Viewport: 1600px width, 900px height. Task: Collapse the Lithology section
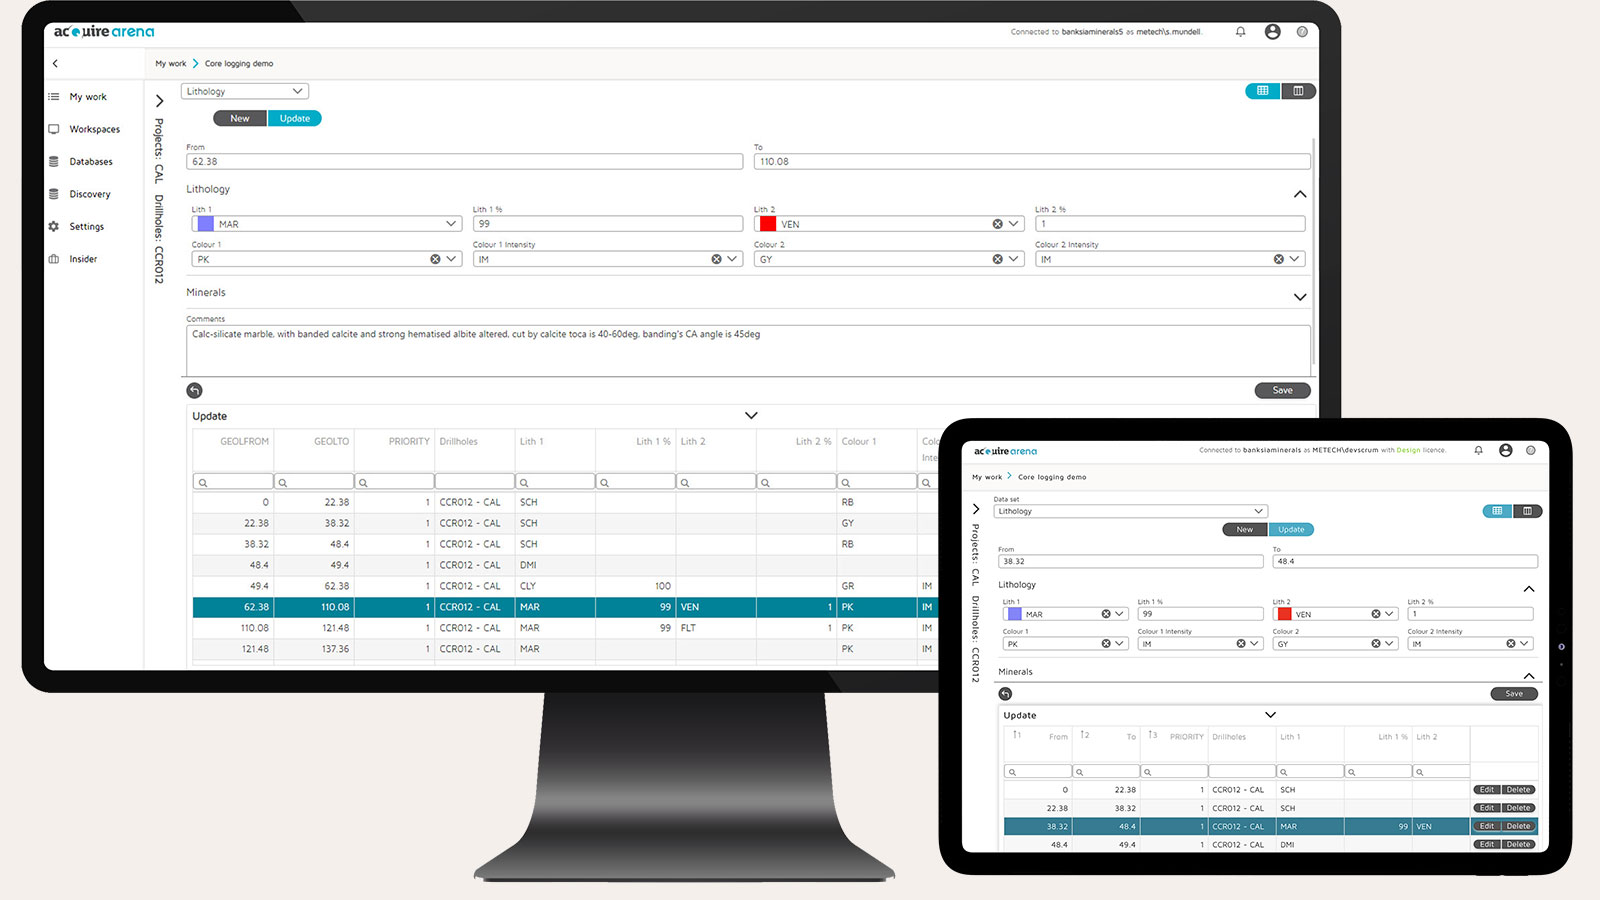point(1300,194)
